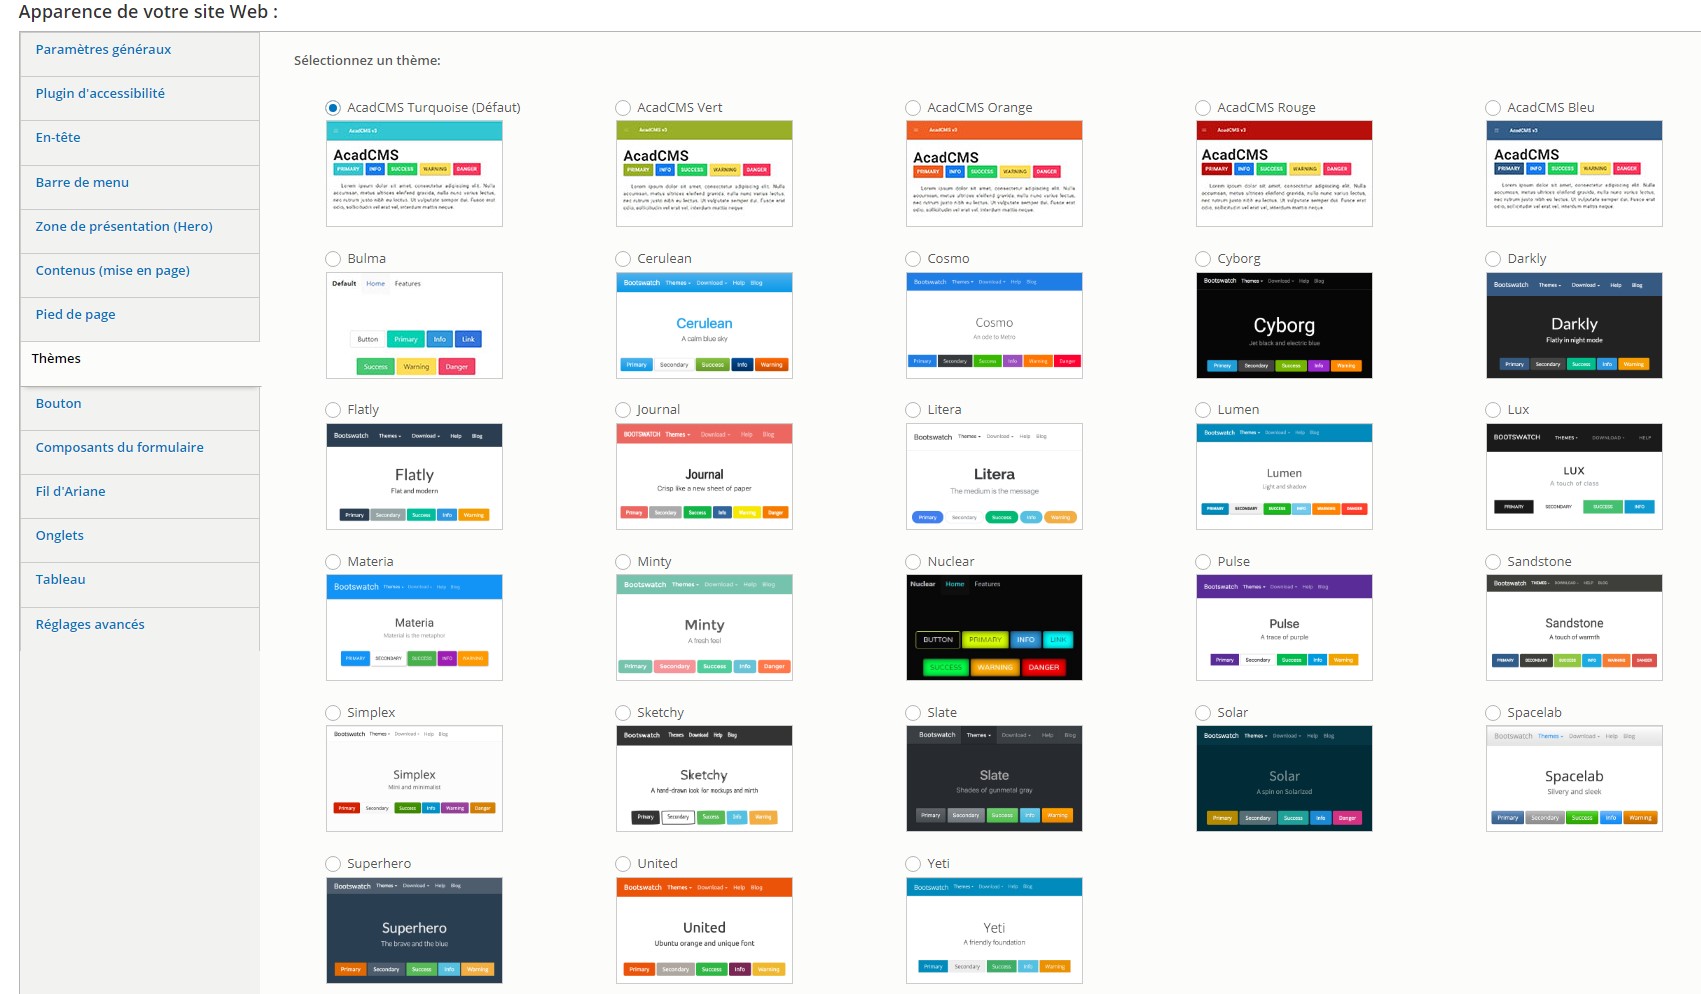
Task: Choose the Nuclear radio button
Action: pos(913,562)
